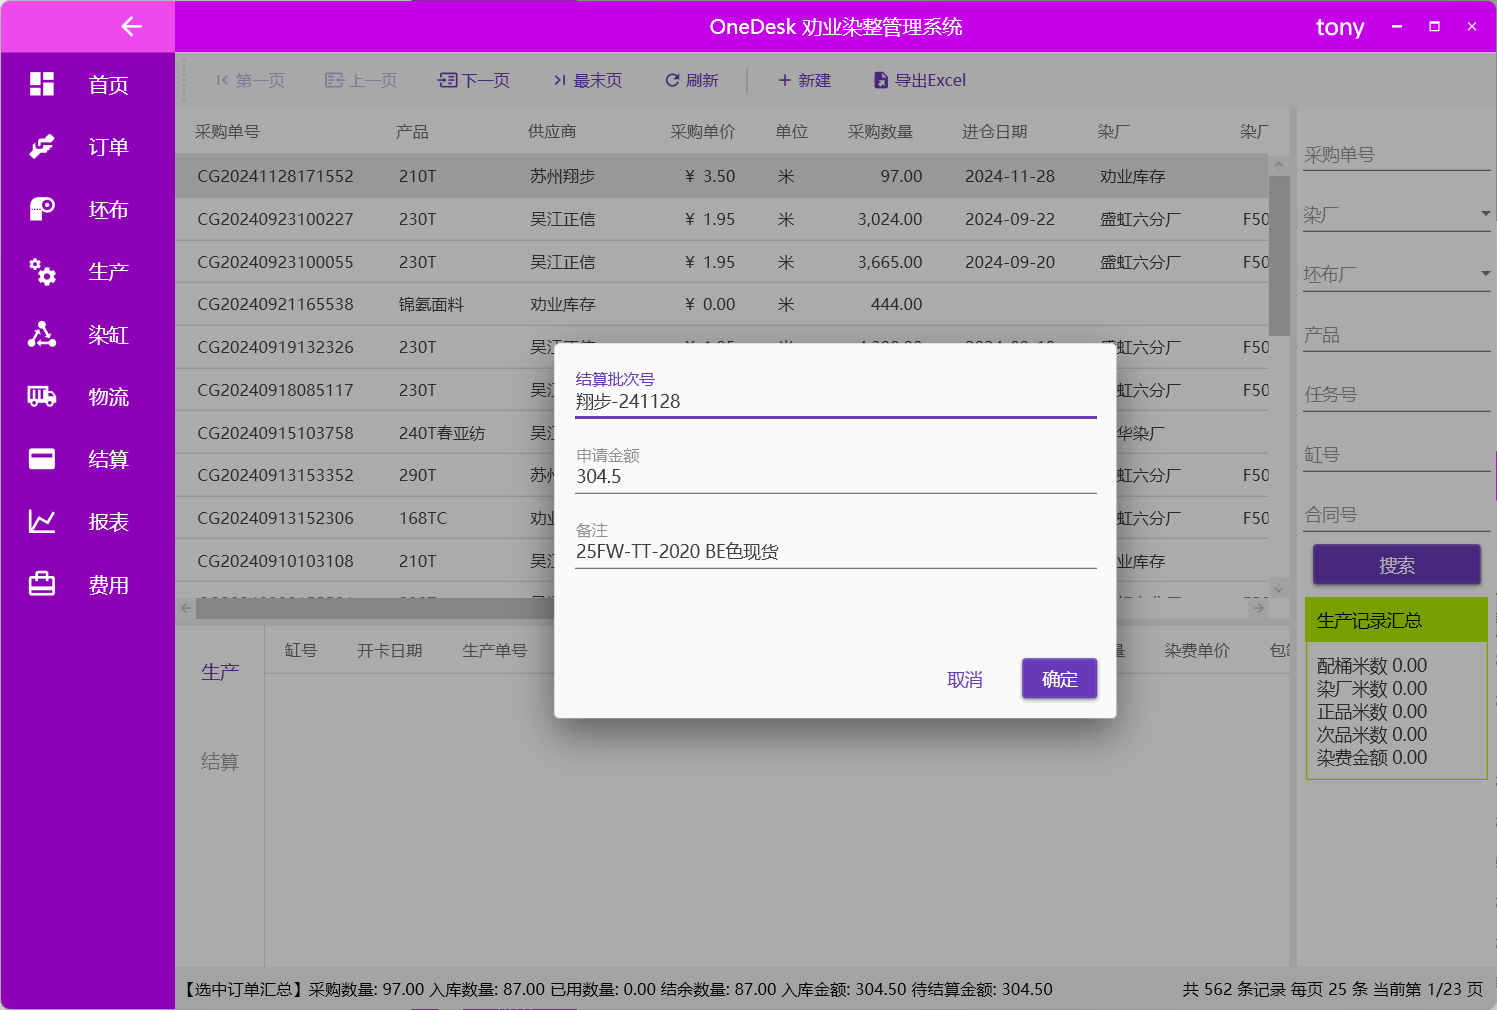The image size is (1497, 1010).
Task: Switch to the 生产 tab in lower panel
Action: coord(220,672)
